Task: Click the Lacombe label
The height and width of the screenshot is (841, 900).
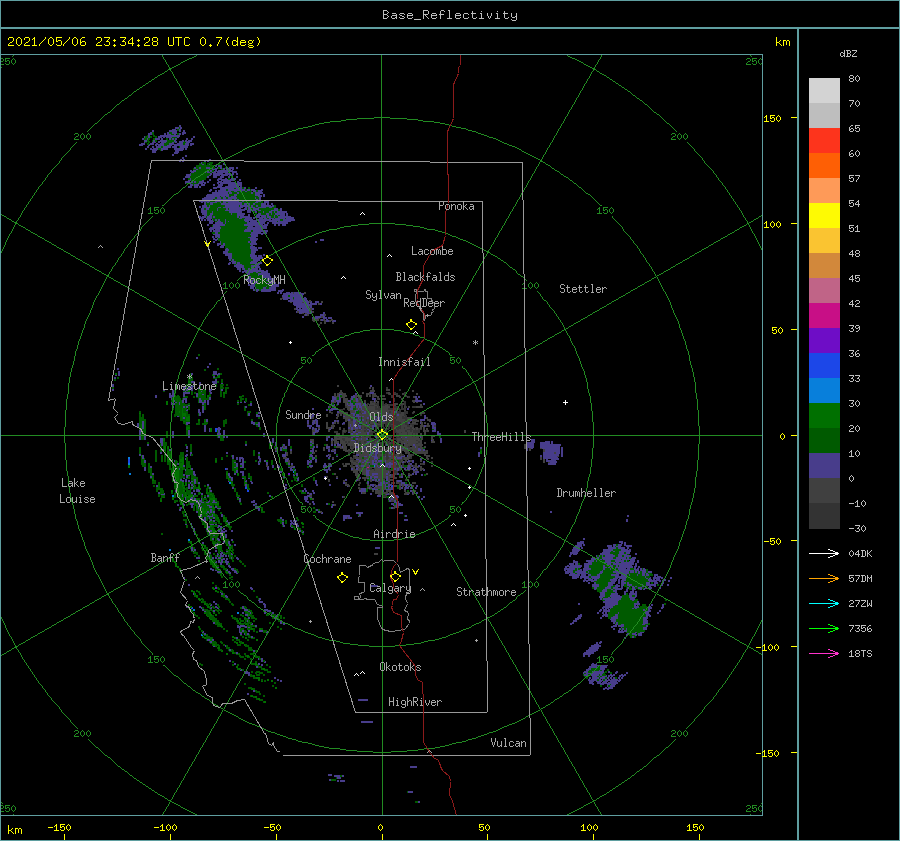Action: tap(432, 251)
